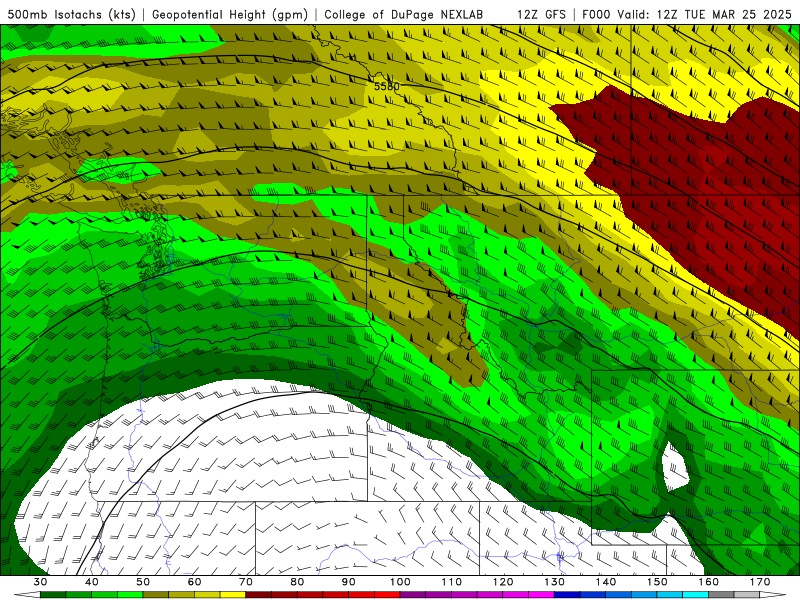Viewport: 800px width, 600px height.
Task: Click the 160 value on the color scale
Action: [x=708, y=582]
